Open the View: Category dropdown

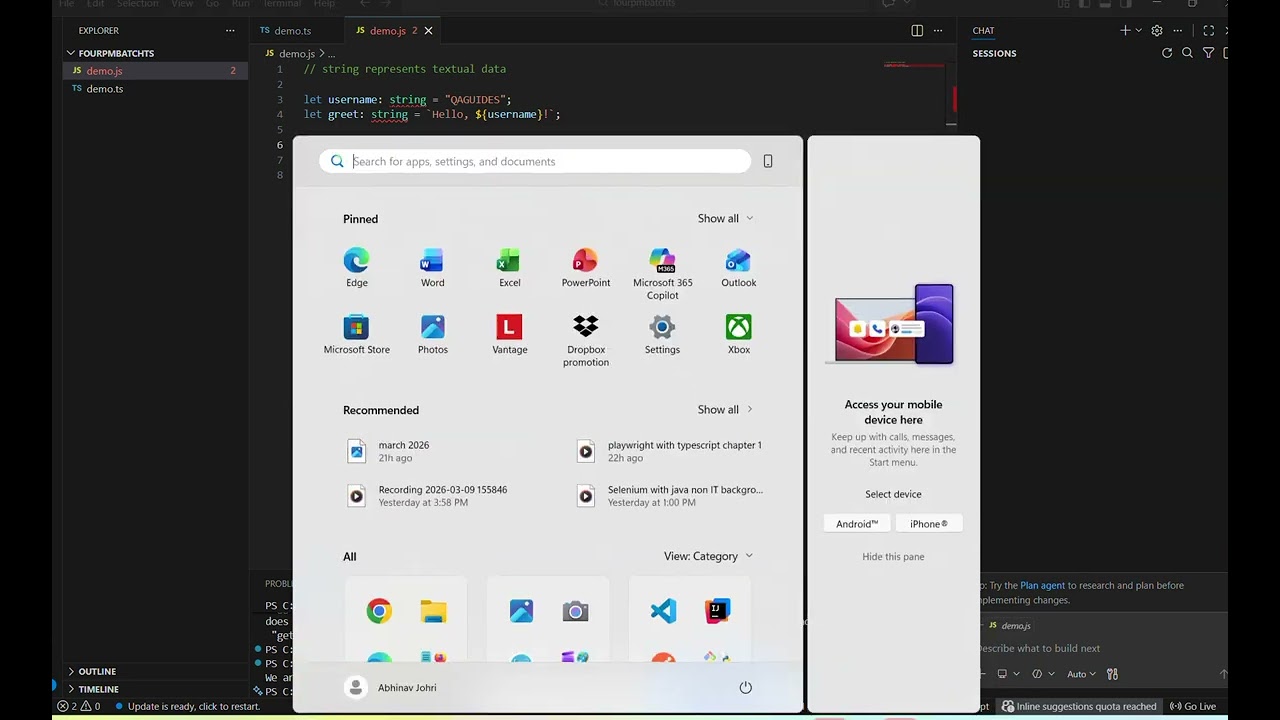click(709, 556)
